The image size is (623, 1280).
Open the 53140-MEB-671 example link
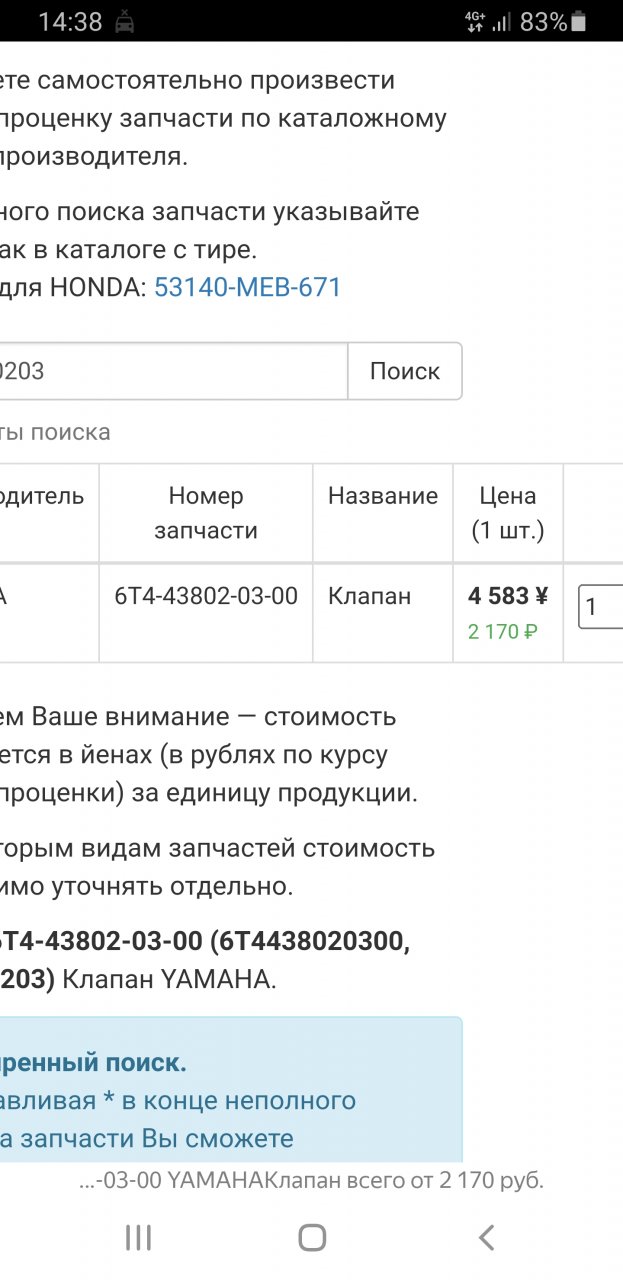click(x=247, y=288)
